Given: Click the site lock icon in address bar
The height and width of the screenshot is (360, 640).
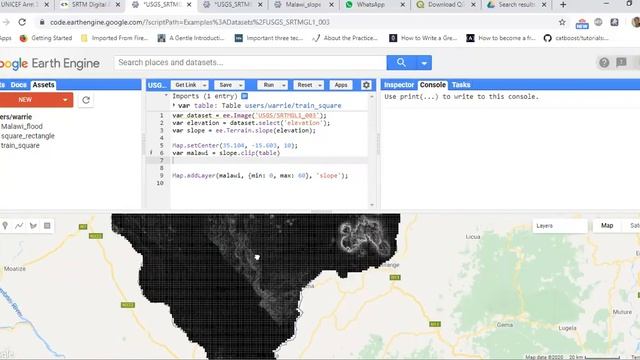Looking at the screenshot, I should click(x=42, y=22).
